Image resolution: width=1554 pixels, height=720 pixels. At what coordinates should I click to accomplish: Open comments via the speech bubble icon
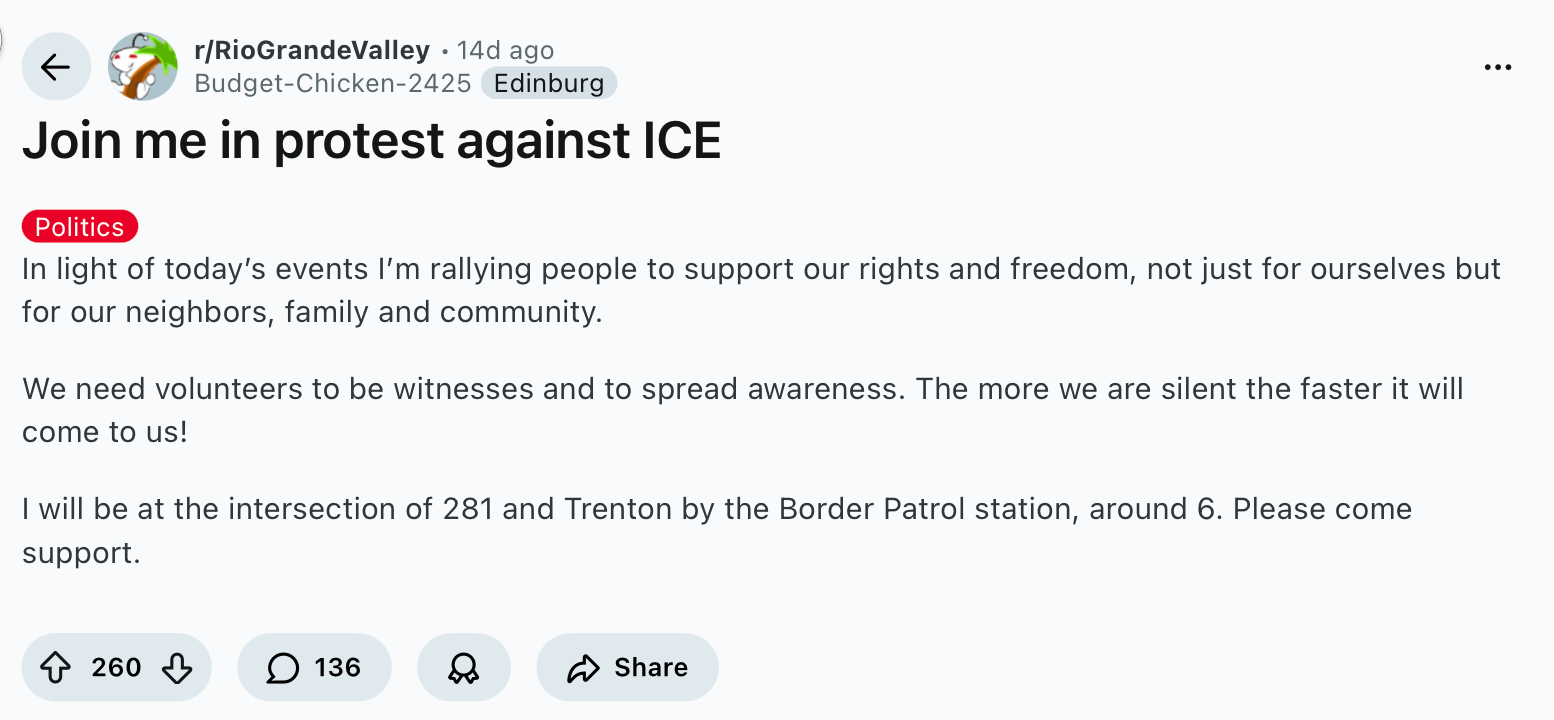click(x=283, y=667)
